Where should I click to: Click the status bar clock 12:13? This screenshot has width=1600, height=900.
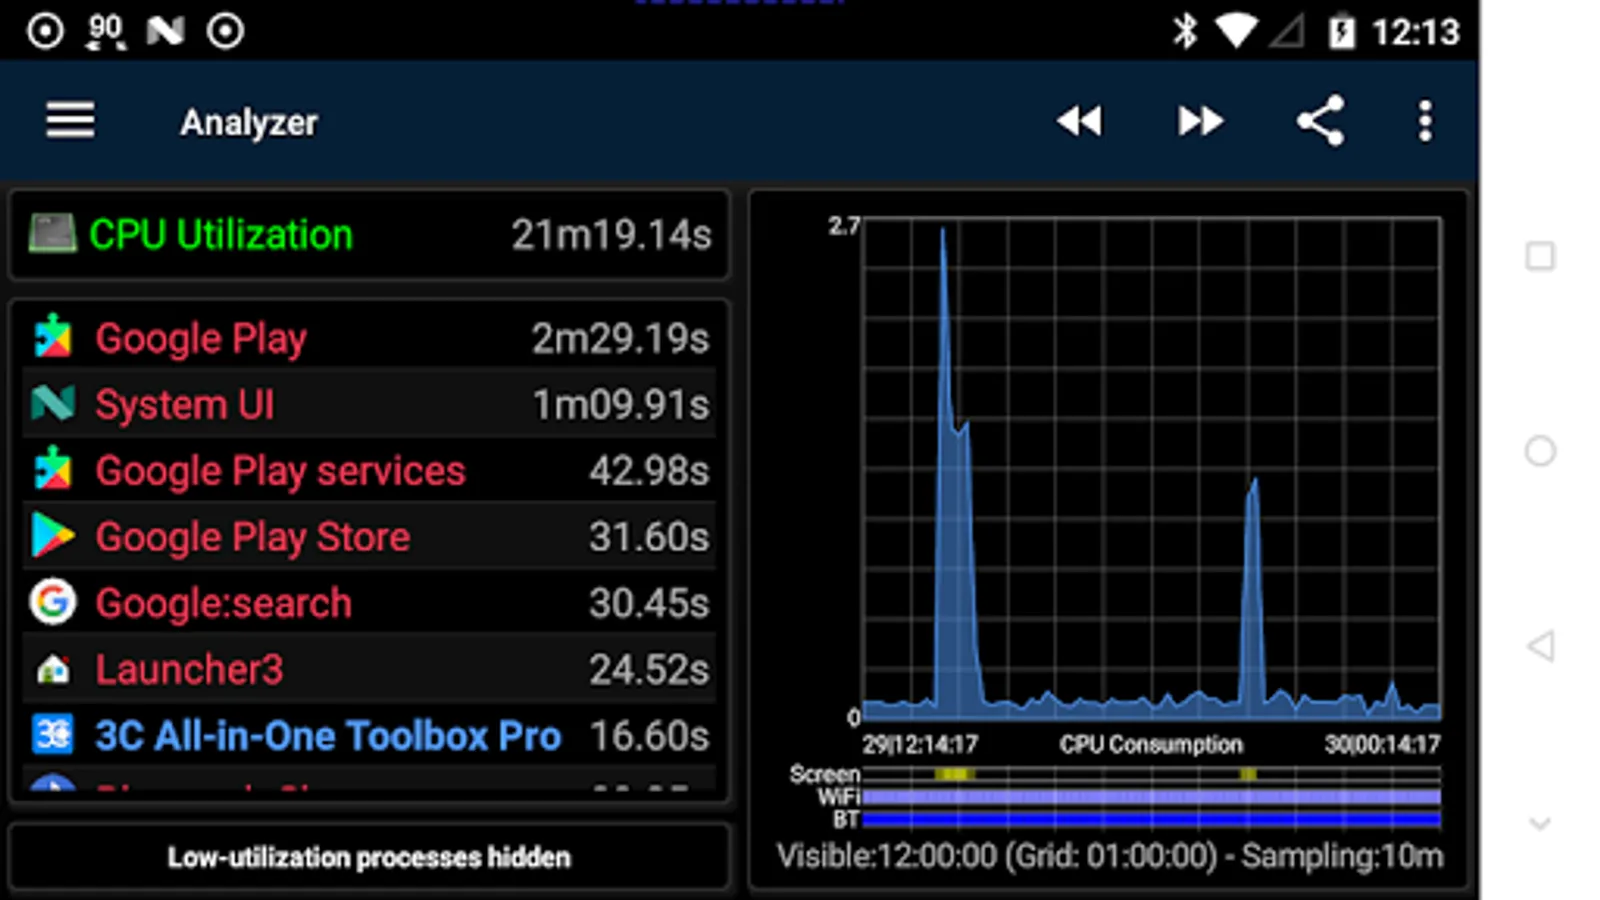point(1416,32)
